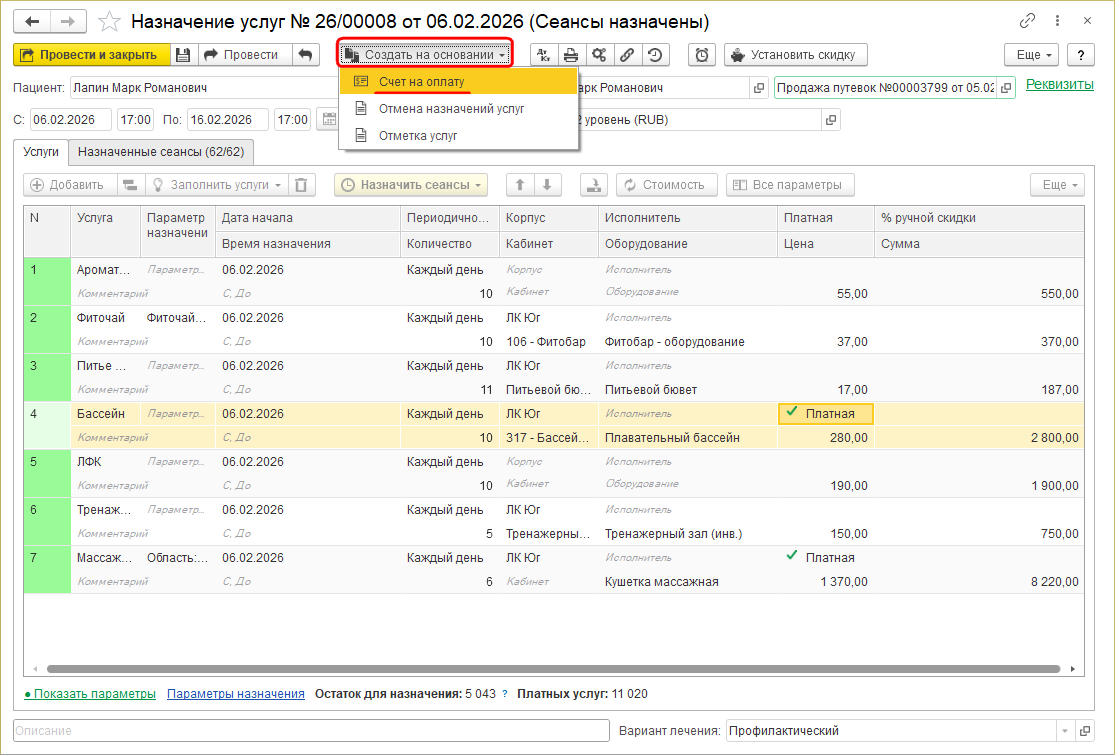
Task: Open change history clock icon
Action: pos(654,55)
